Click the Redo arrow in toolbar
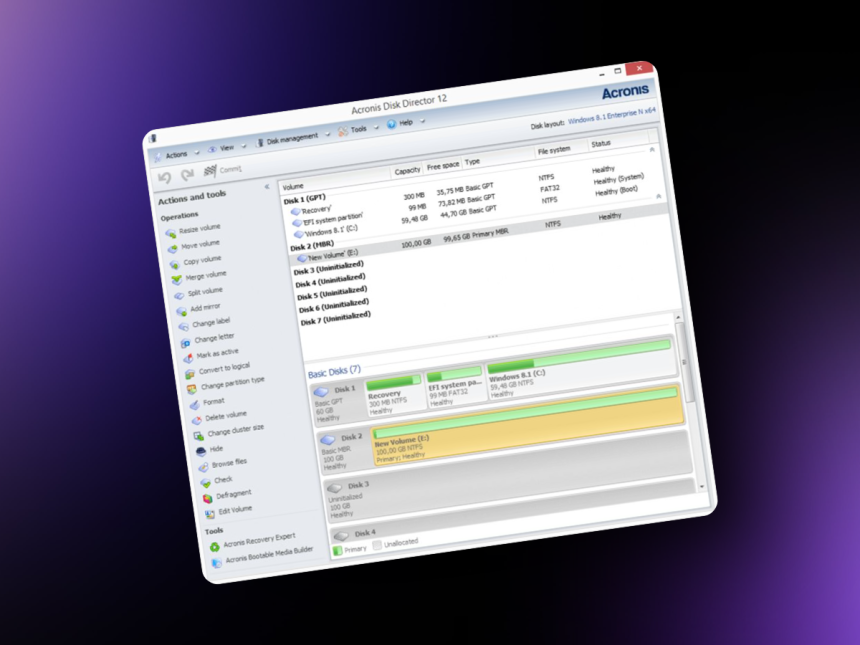The image size is (860, 645). pyautogui.click(x=188, y=174)
